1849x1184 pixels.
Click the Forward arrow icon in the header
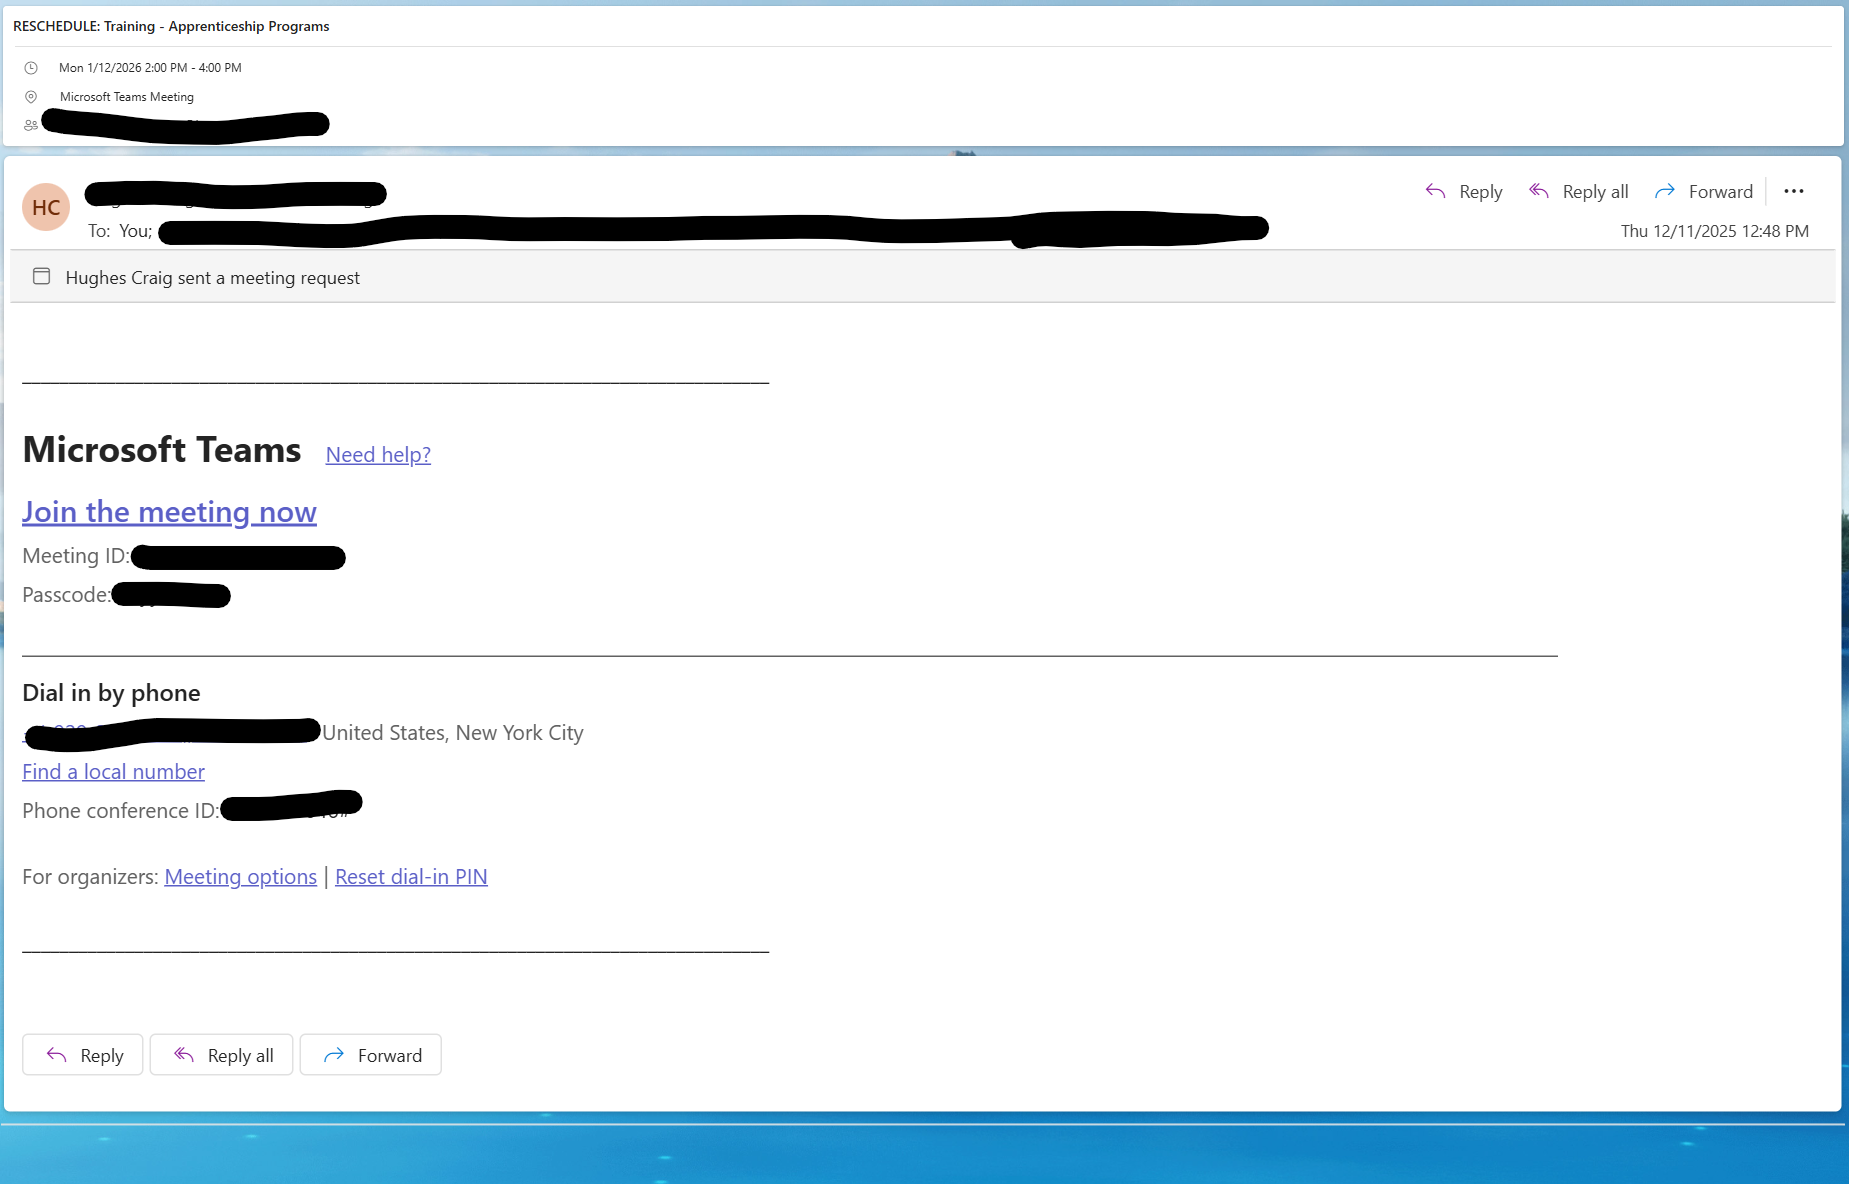tap(1667, 190)
